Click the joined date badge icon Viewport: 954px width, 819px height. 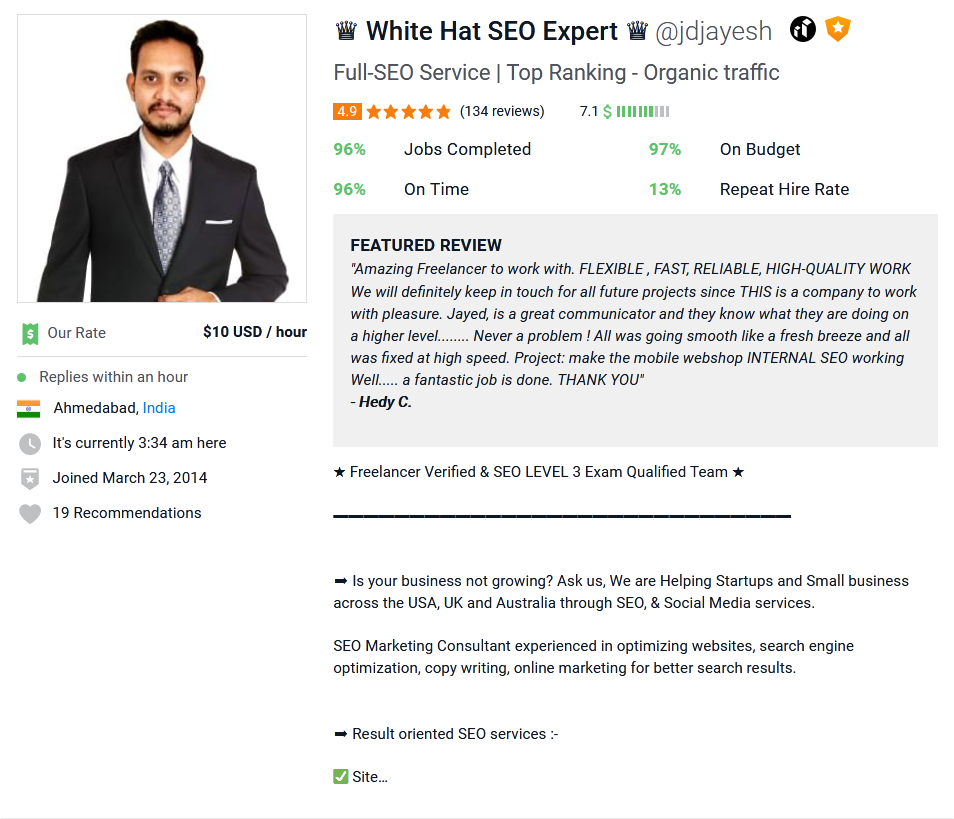[30, 478]
